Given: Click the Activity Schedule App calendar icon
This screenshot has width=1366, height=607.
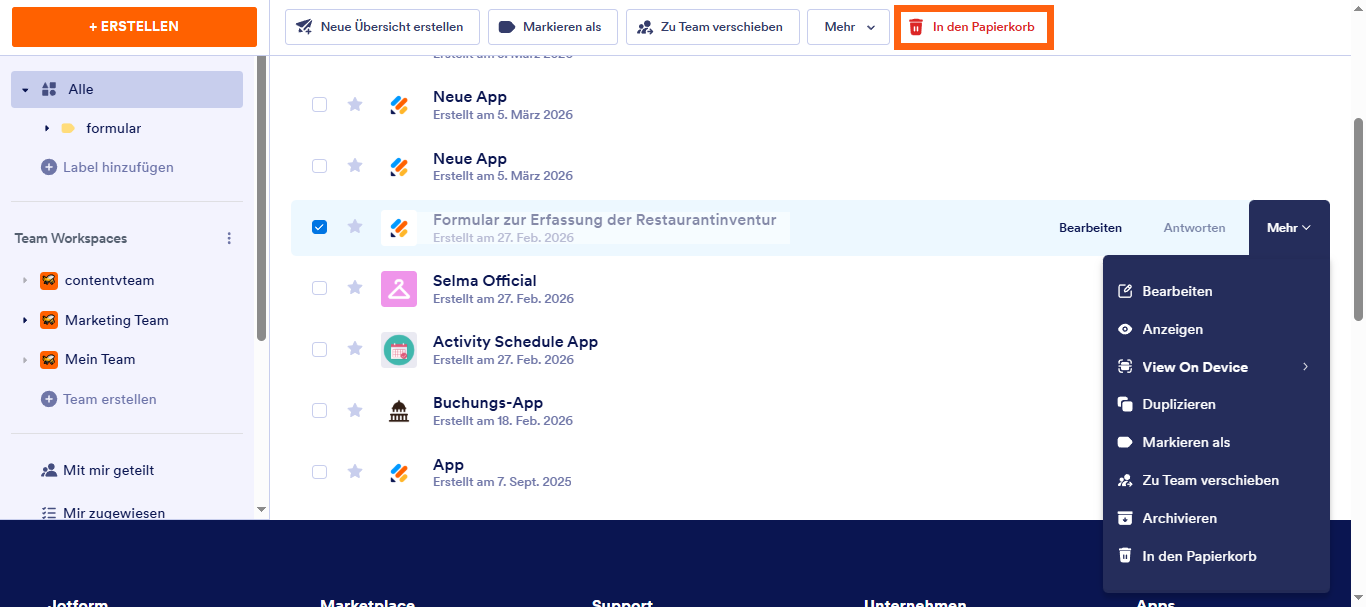Looking at the screenshot, I should click(x=399, y=350).
